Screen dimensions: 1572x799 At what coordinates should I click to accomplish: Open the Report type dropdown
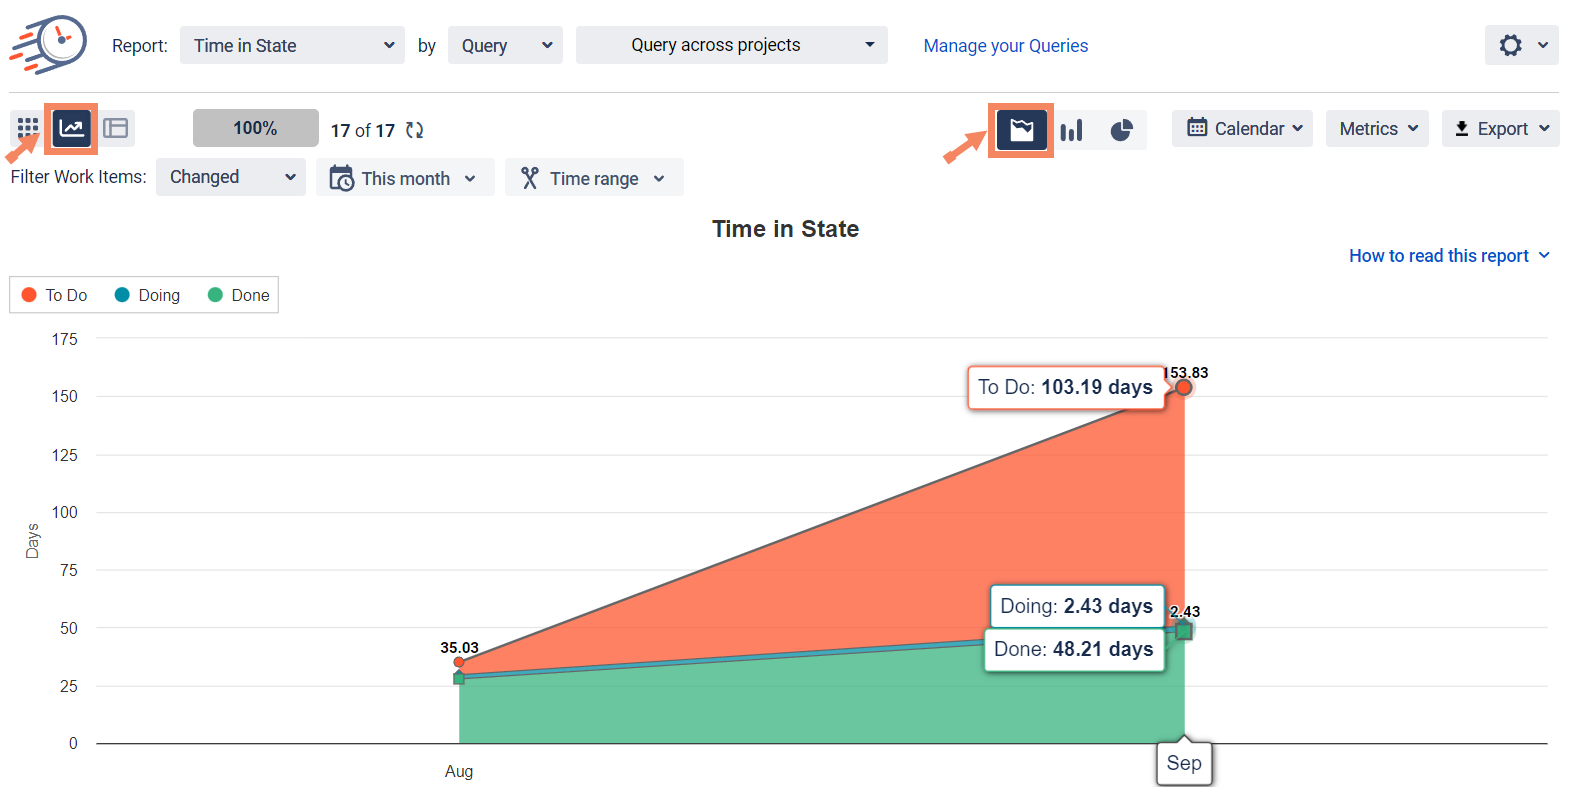click(x=292, y=45)
